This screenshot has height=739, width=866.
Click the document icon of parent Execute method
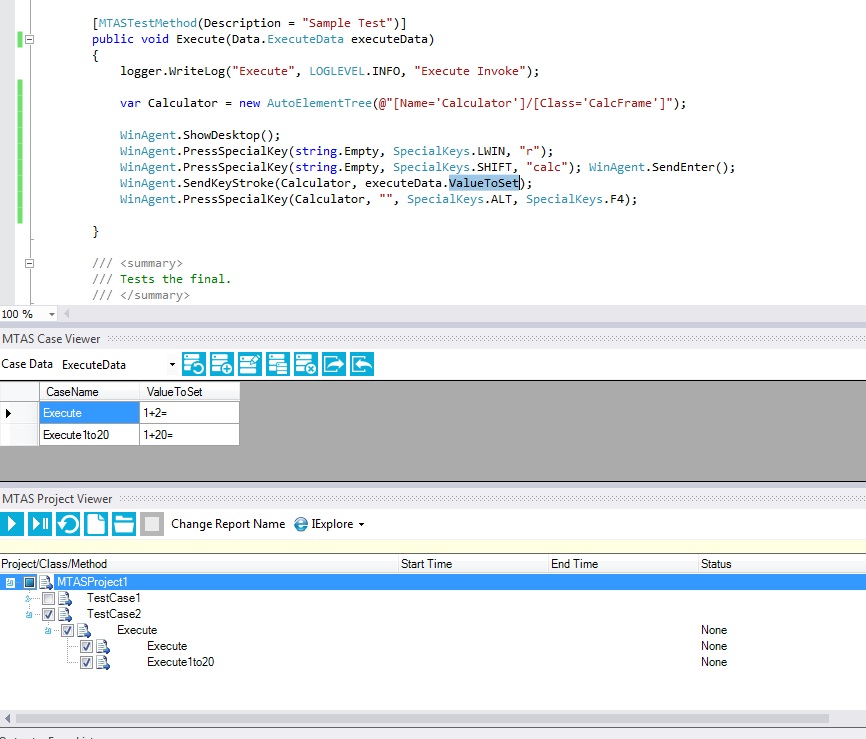[84, 630]
